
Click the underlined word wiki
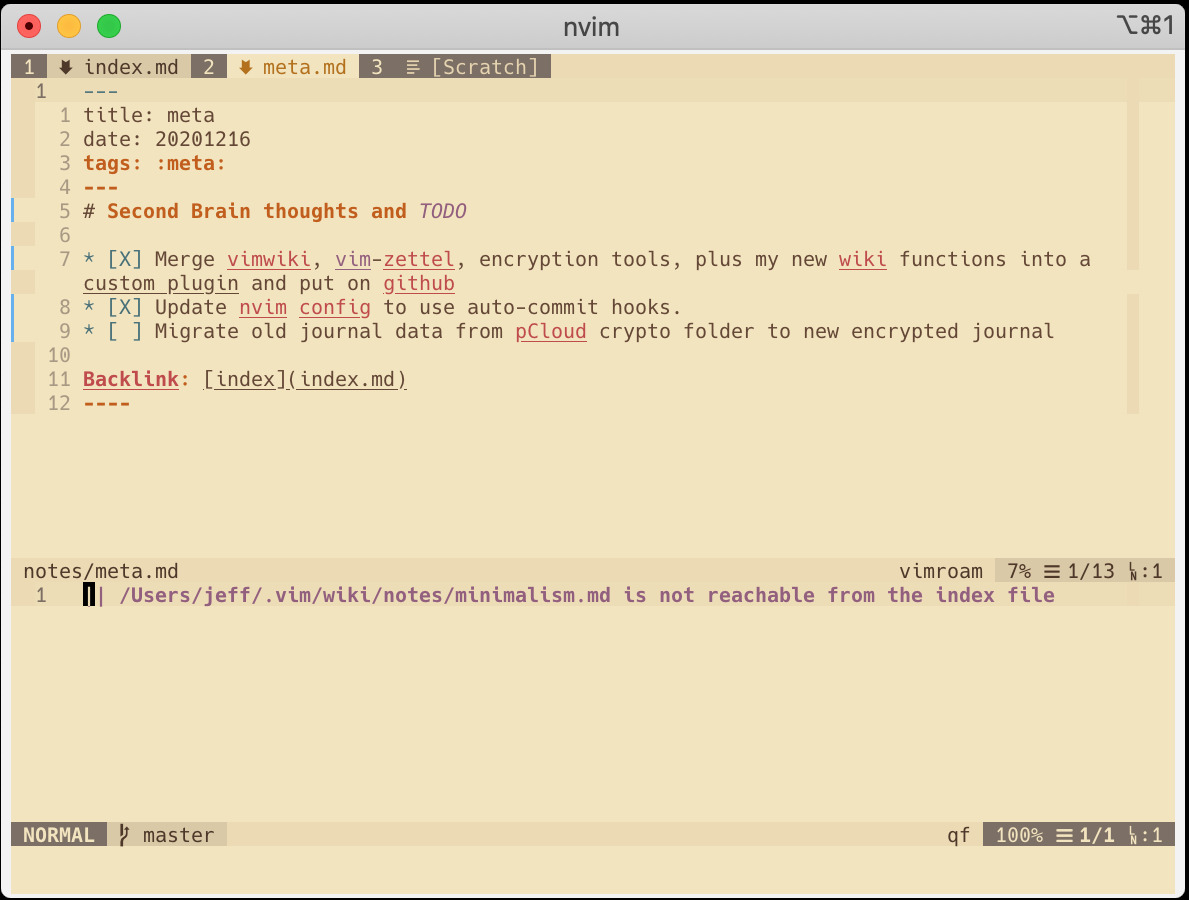click(862, 259)
